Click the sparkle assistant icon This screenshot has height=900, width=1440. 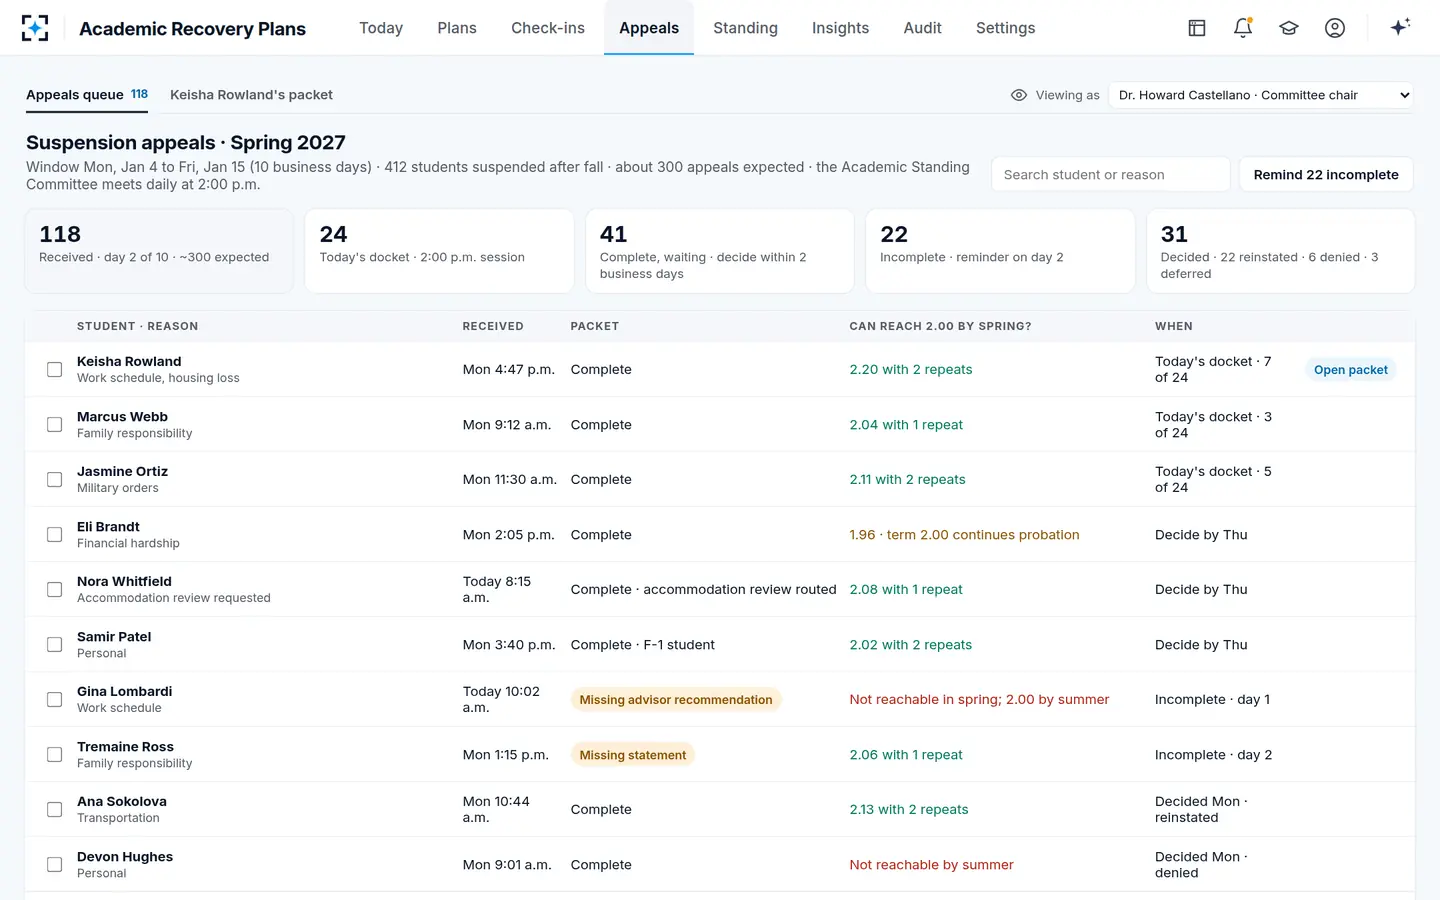tap(1400, 27)
